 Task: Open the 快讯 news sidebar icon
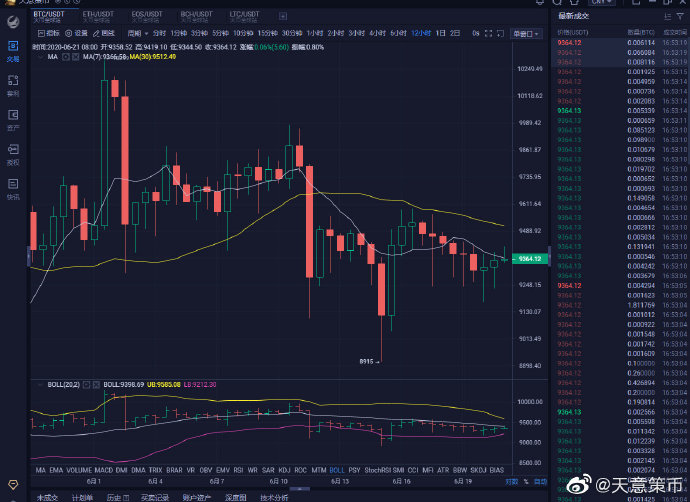[x=13, y=188]
